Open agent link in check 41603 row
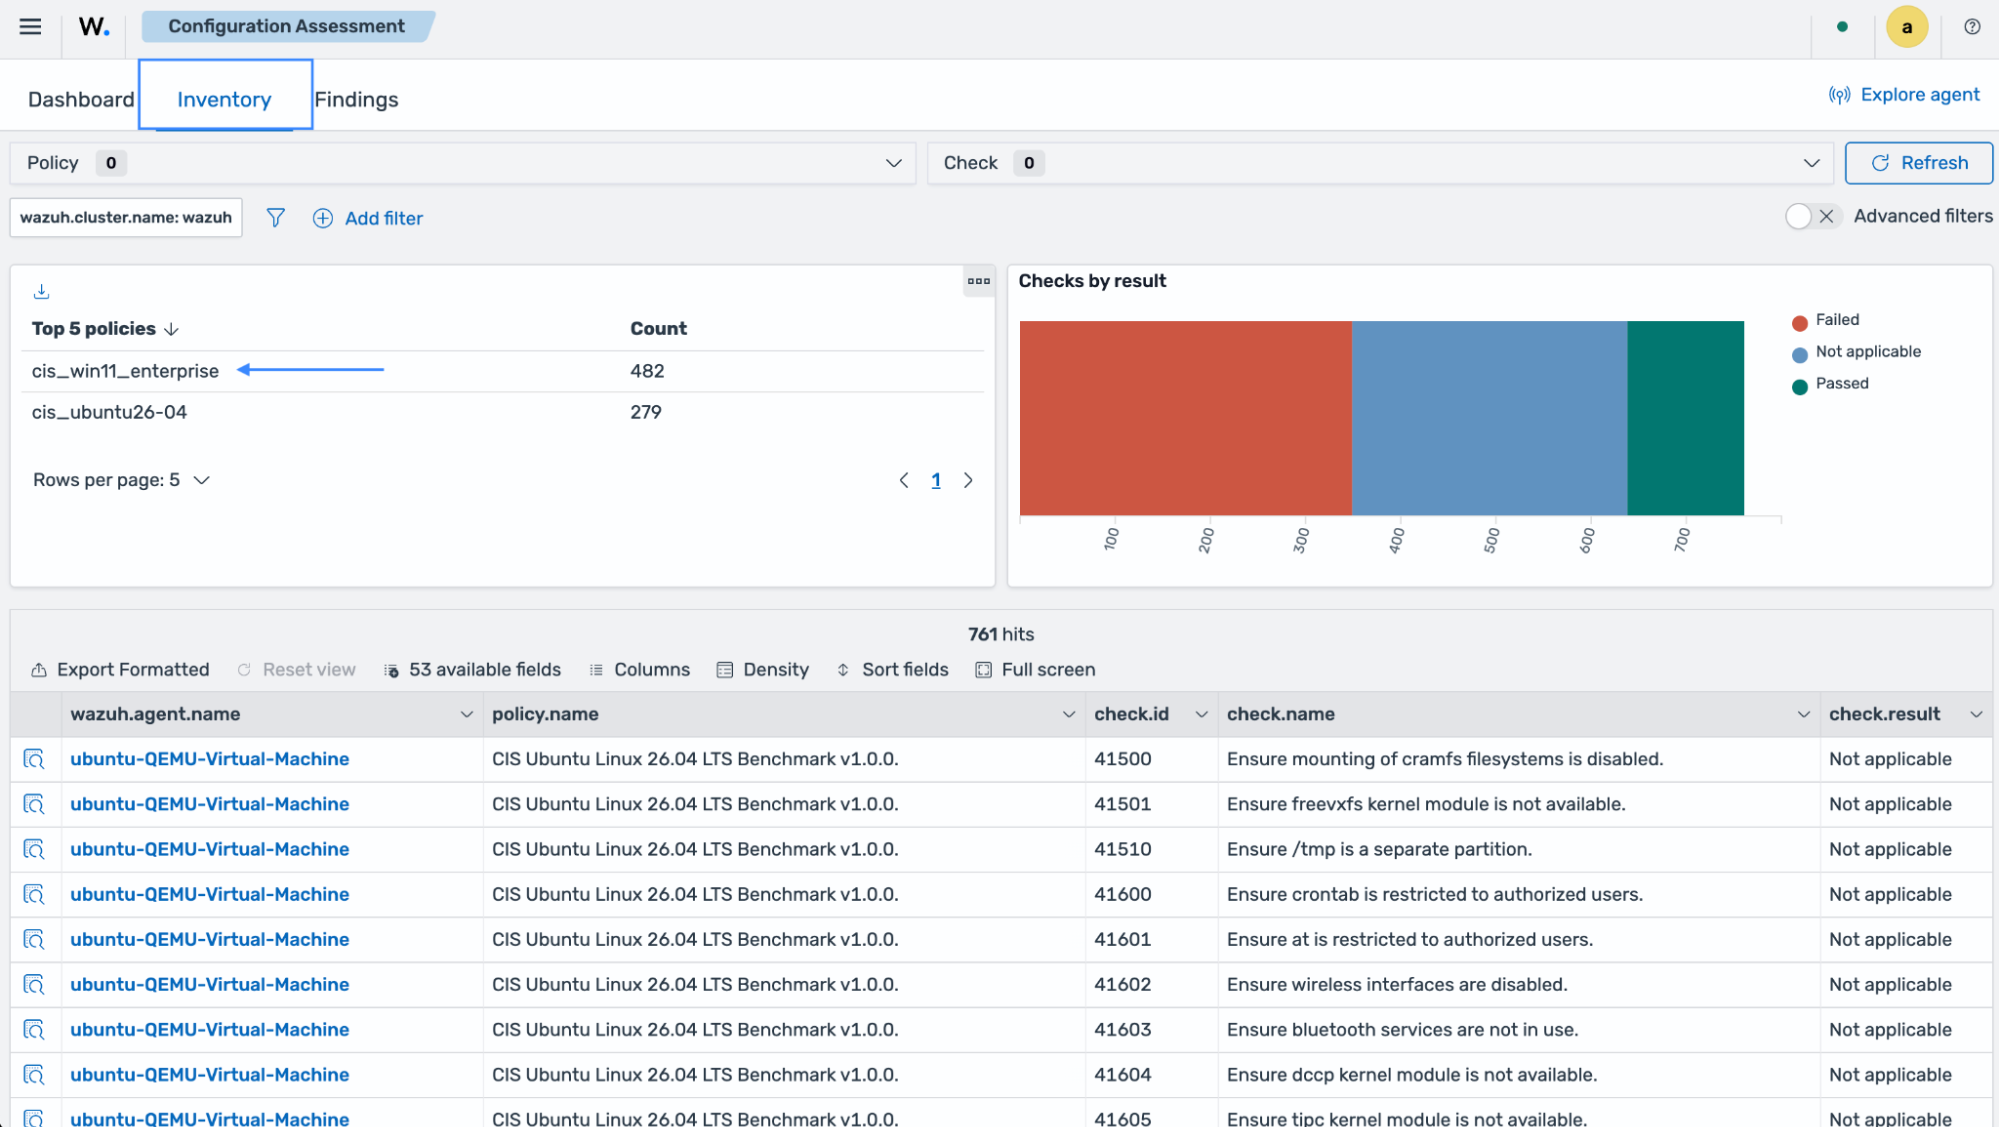This screenshot has width=1999, height=1128. click(209, 1029)
